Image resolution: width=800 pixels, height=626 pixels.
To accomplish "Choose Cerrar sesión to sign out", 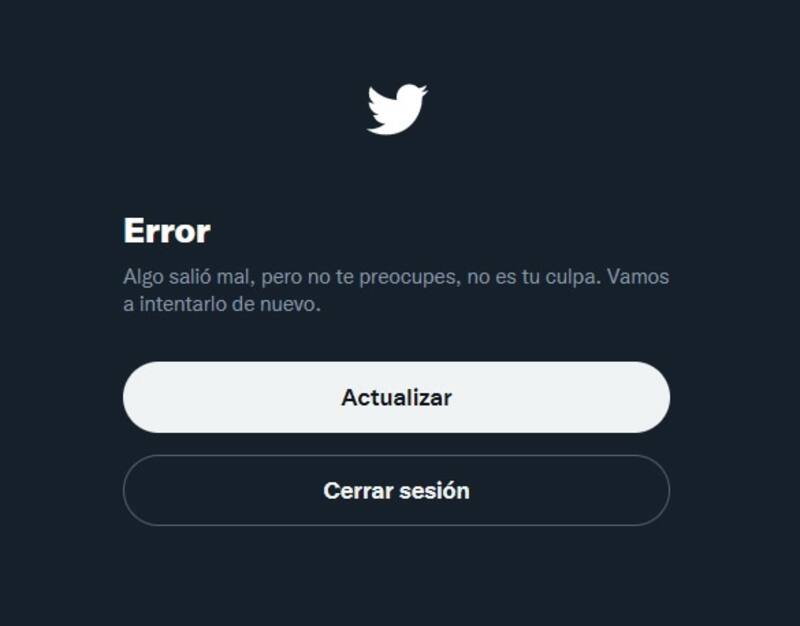I will click(x=396, y=490).
